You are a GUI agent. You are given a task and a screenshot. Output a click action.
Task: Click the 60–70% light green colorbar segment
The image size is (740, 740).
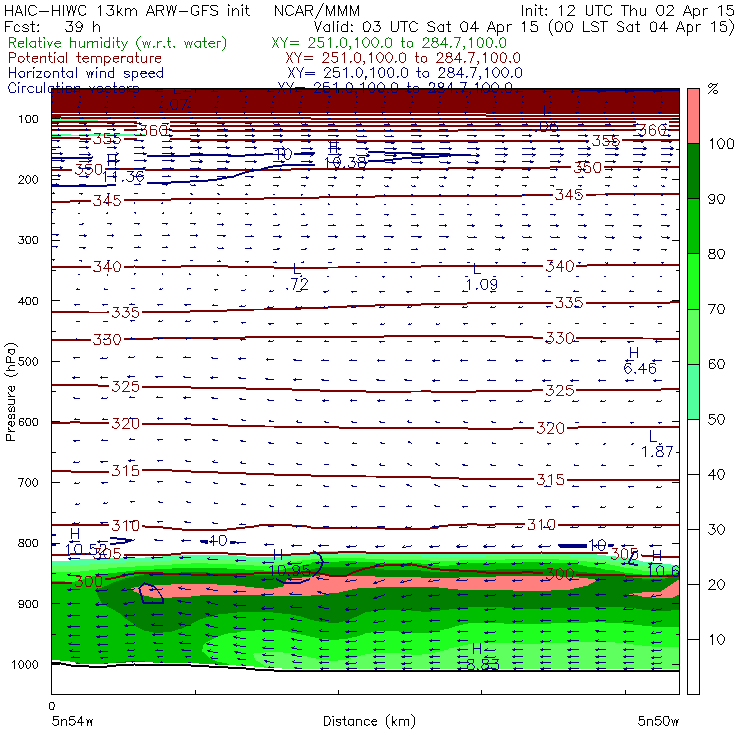click(693, 336)
